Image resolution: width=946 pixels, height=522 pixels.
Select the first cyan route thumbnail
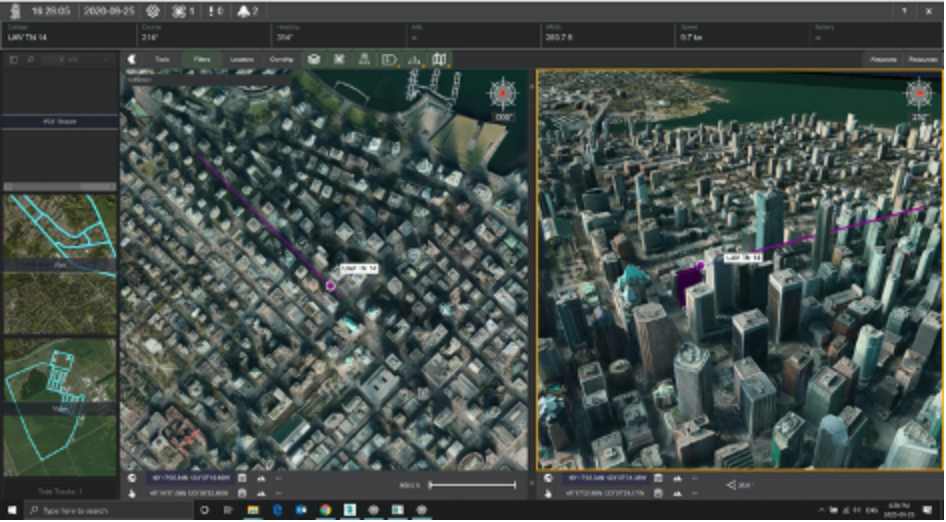tap(59, 227)
